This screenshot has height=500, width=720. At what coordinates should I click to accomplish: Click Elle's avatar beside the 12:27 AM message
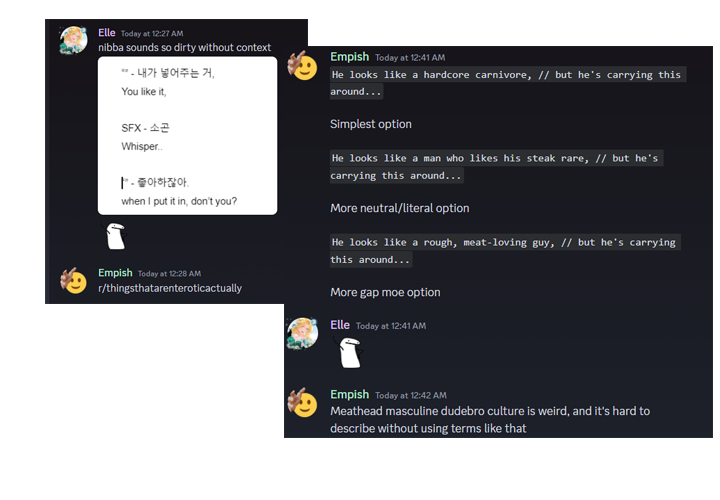click(76, 43)
